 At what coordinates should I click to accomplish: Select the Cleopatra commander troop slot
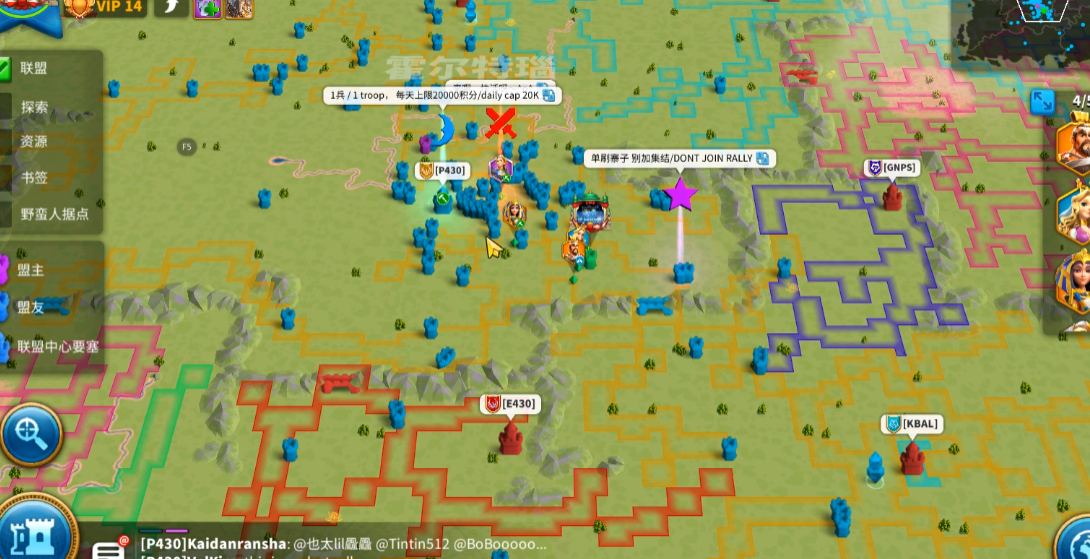click(1074, 282)
